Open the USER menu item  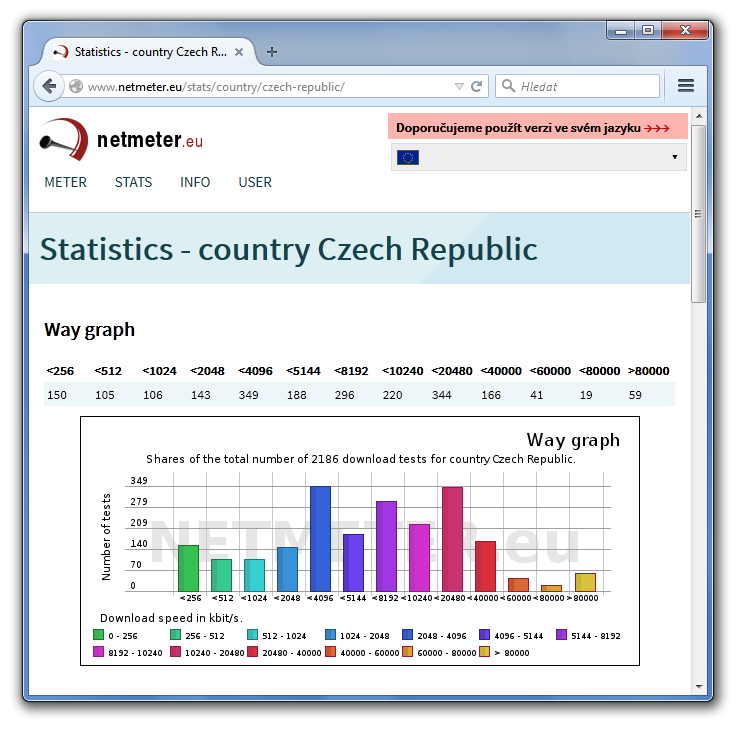255,182
